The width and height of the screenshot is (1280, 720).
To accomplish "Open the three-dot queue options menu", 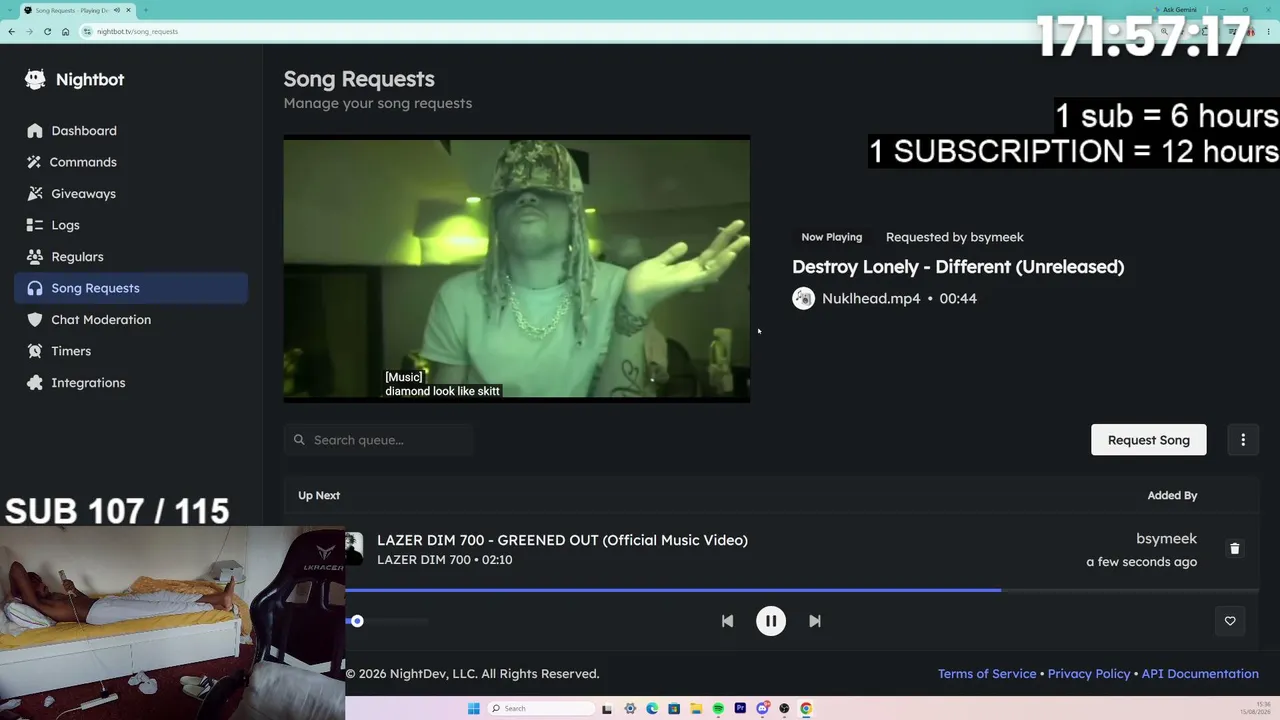I will click(x=1243, y=440).
